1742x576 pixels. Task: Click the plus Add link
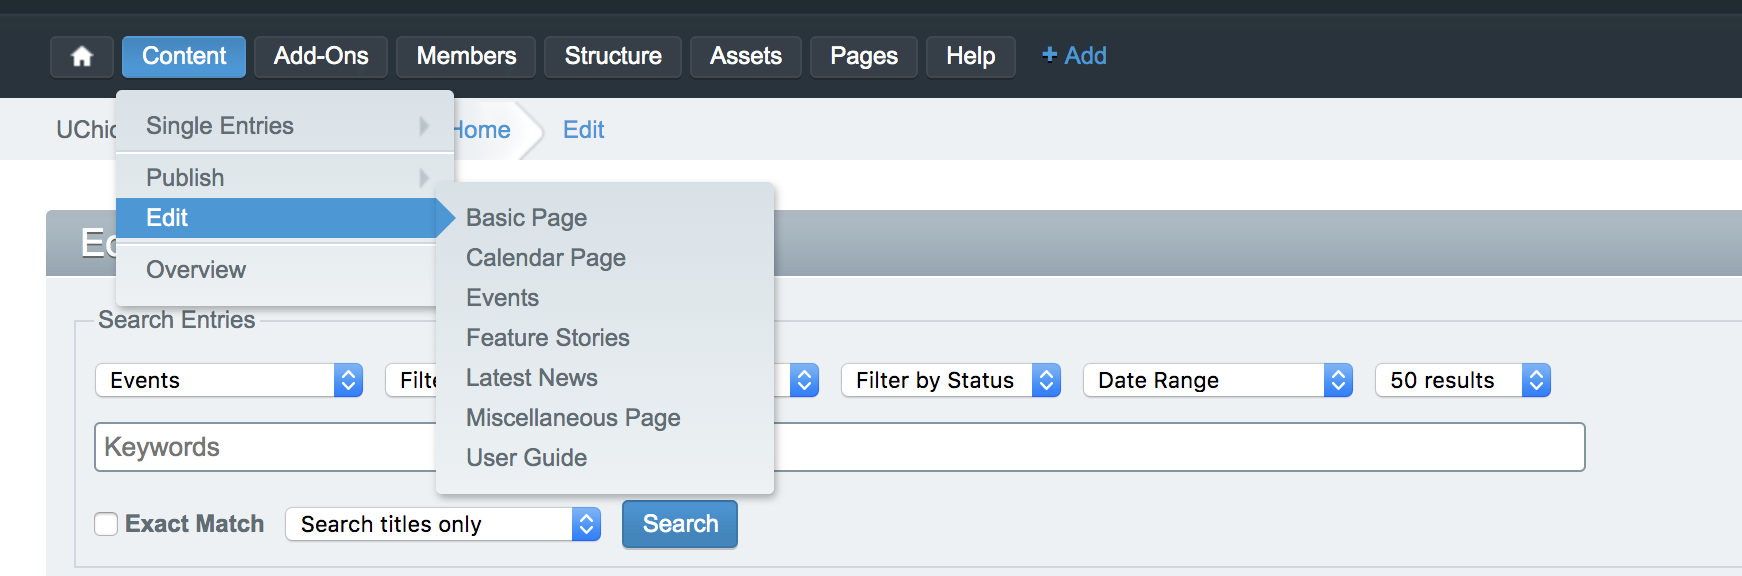(x=1074, y=56)
